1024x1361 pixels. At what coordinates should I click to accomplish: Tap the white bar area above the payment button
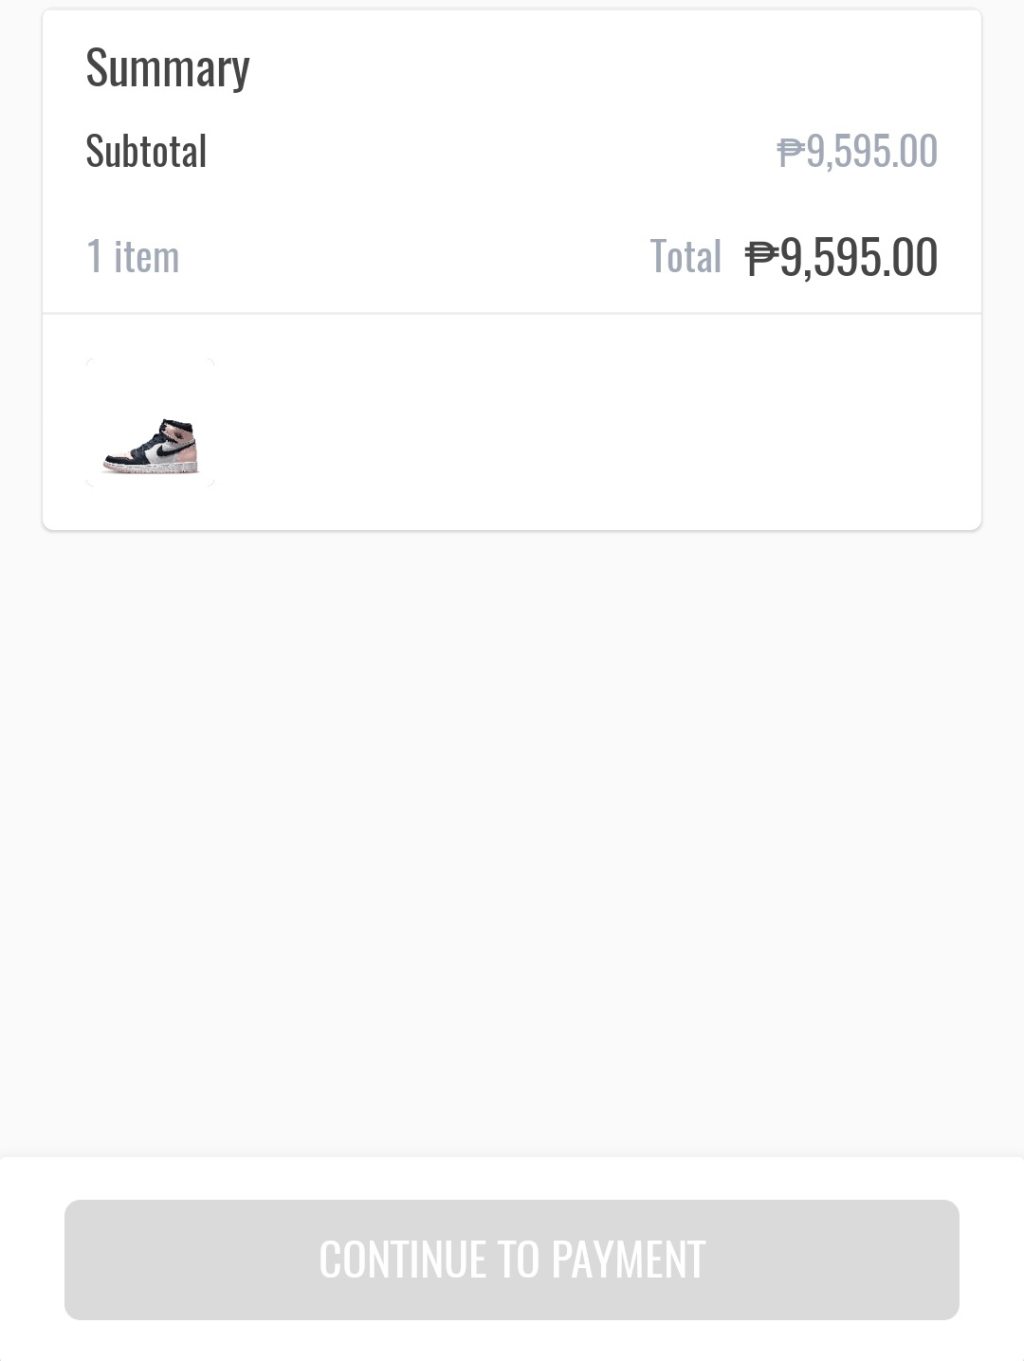(511, 1177)
